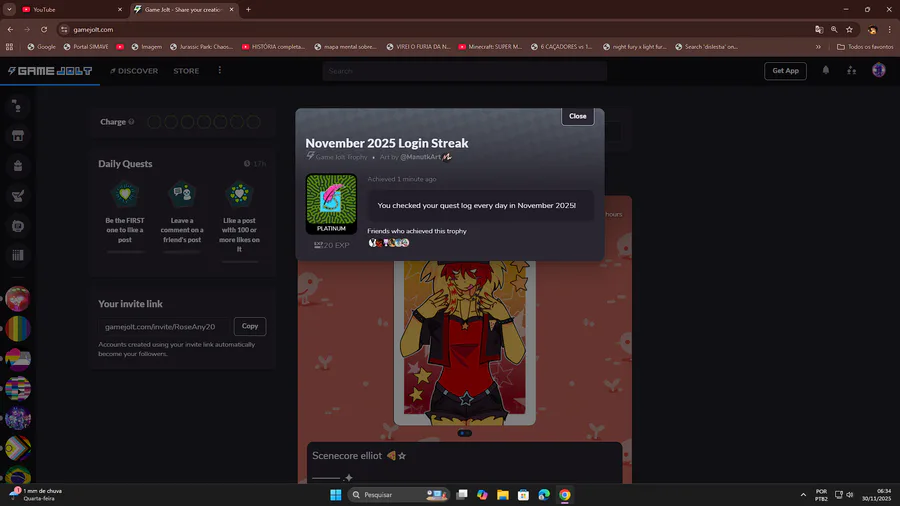Screen dimensions: 900x506
Task: Reload the current page
Action: click(44, 29)
